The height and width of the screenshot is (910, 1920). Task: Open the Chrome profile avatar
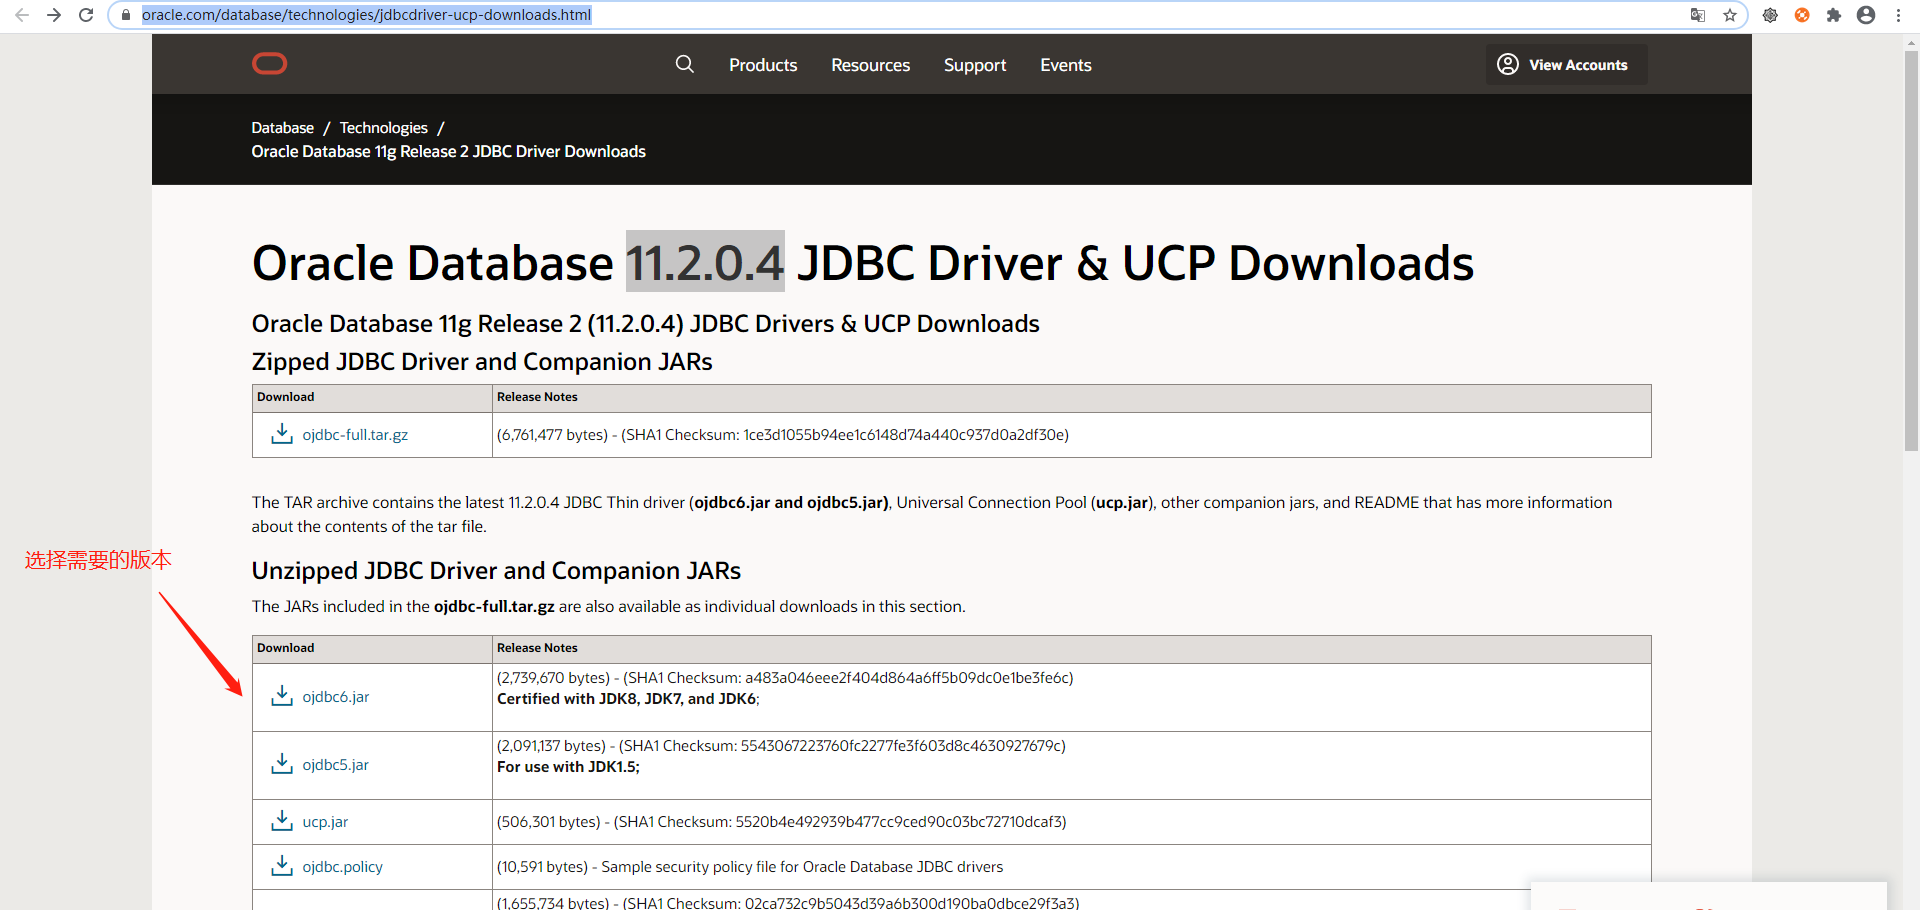(x=1866, y=15)
